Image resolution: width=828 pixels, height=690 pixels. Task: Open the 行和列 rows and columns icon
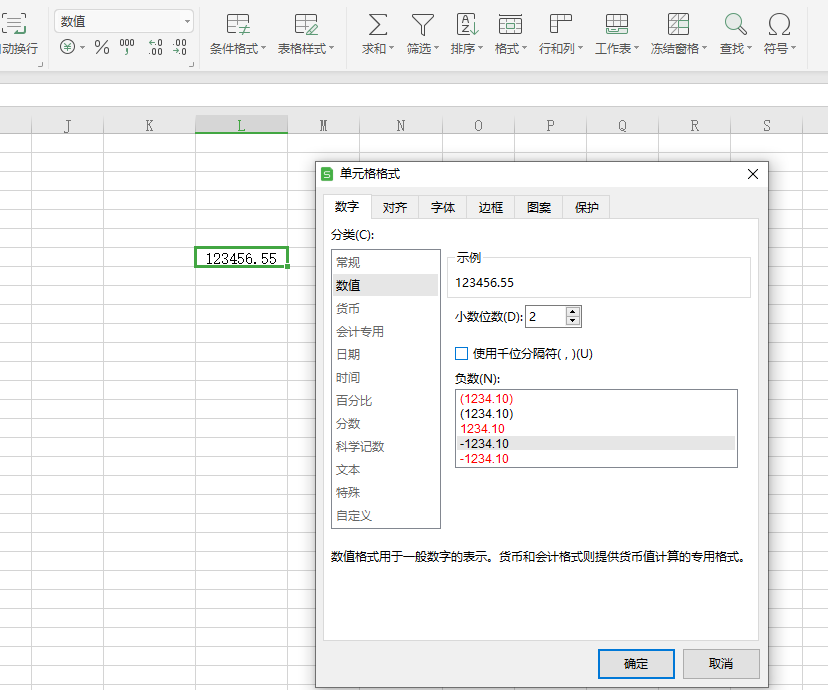(x=560, y=25)
